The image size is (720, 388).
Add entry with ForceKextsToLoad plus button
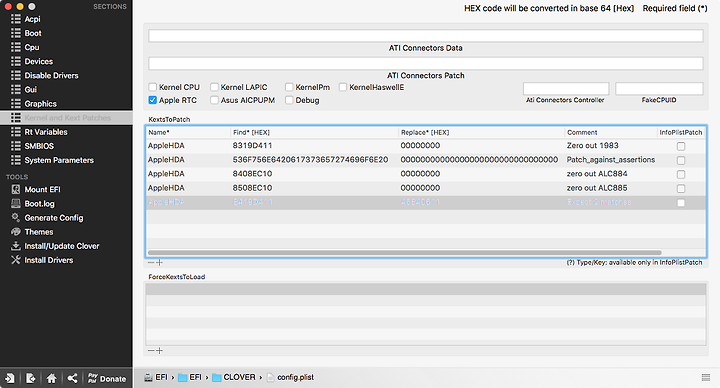pyautogui.click(x=159, y=351)
